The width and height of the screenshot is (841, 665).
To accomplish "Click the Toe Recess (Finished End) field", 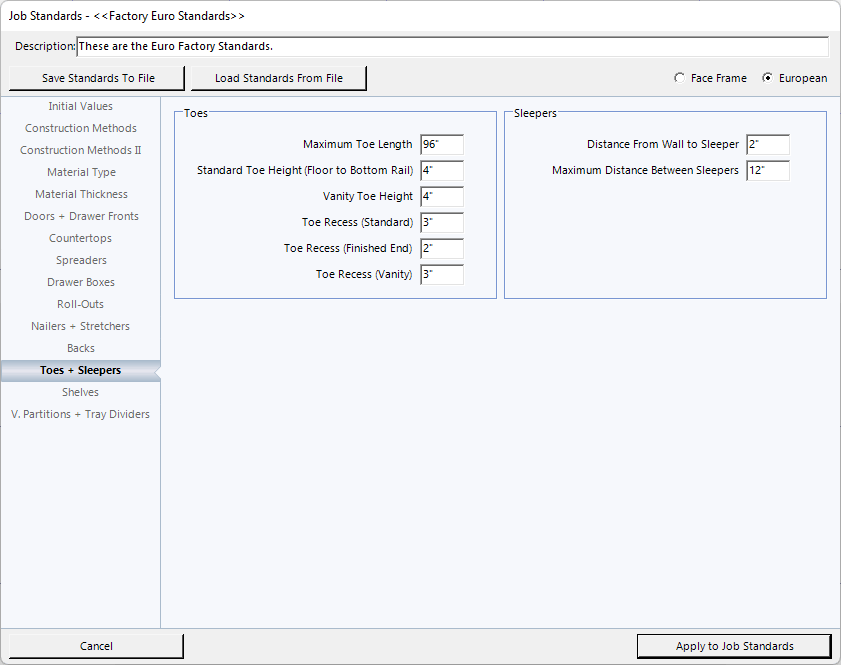I will click(441, 249).
